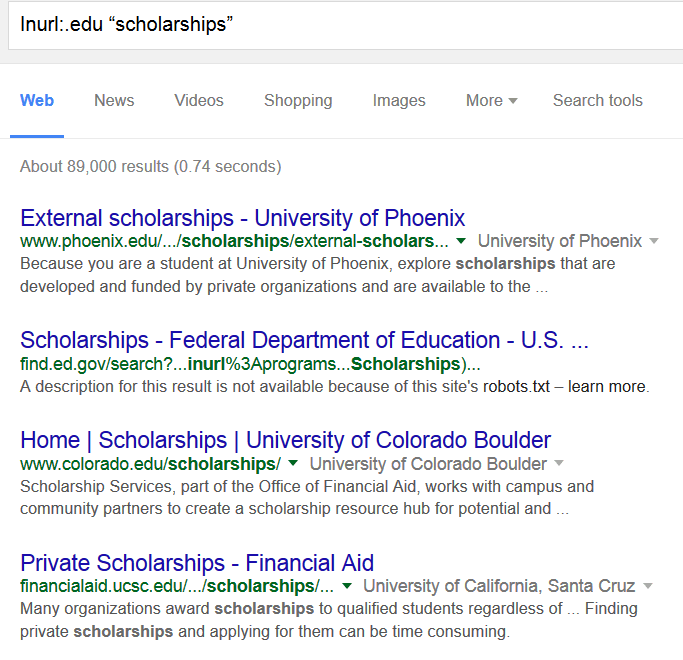Open Scholarships - Federal Department of Education result
This screenshot has width=683, height=660.
tap(304, 340)
